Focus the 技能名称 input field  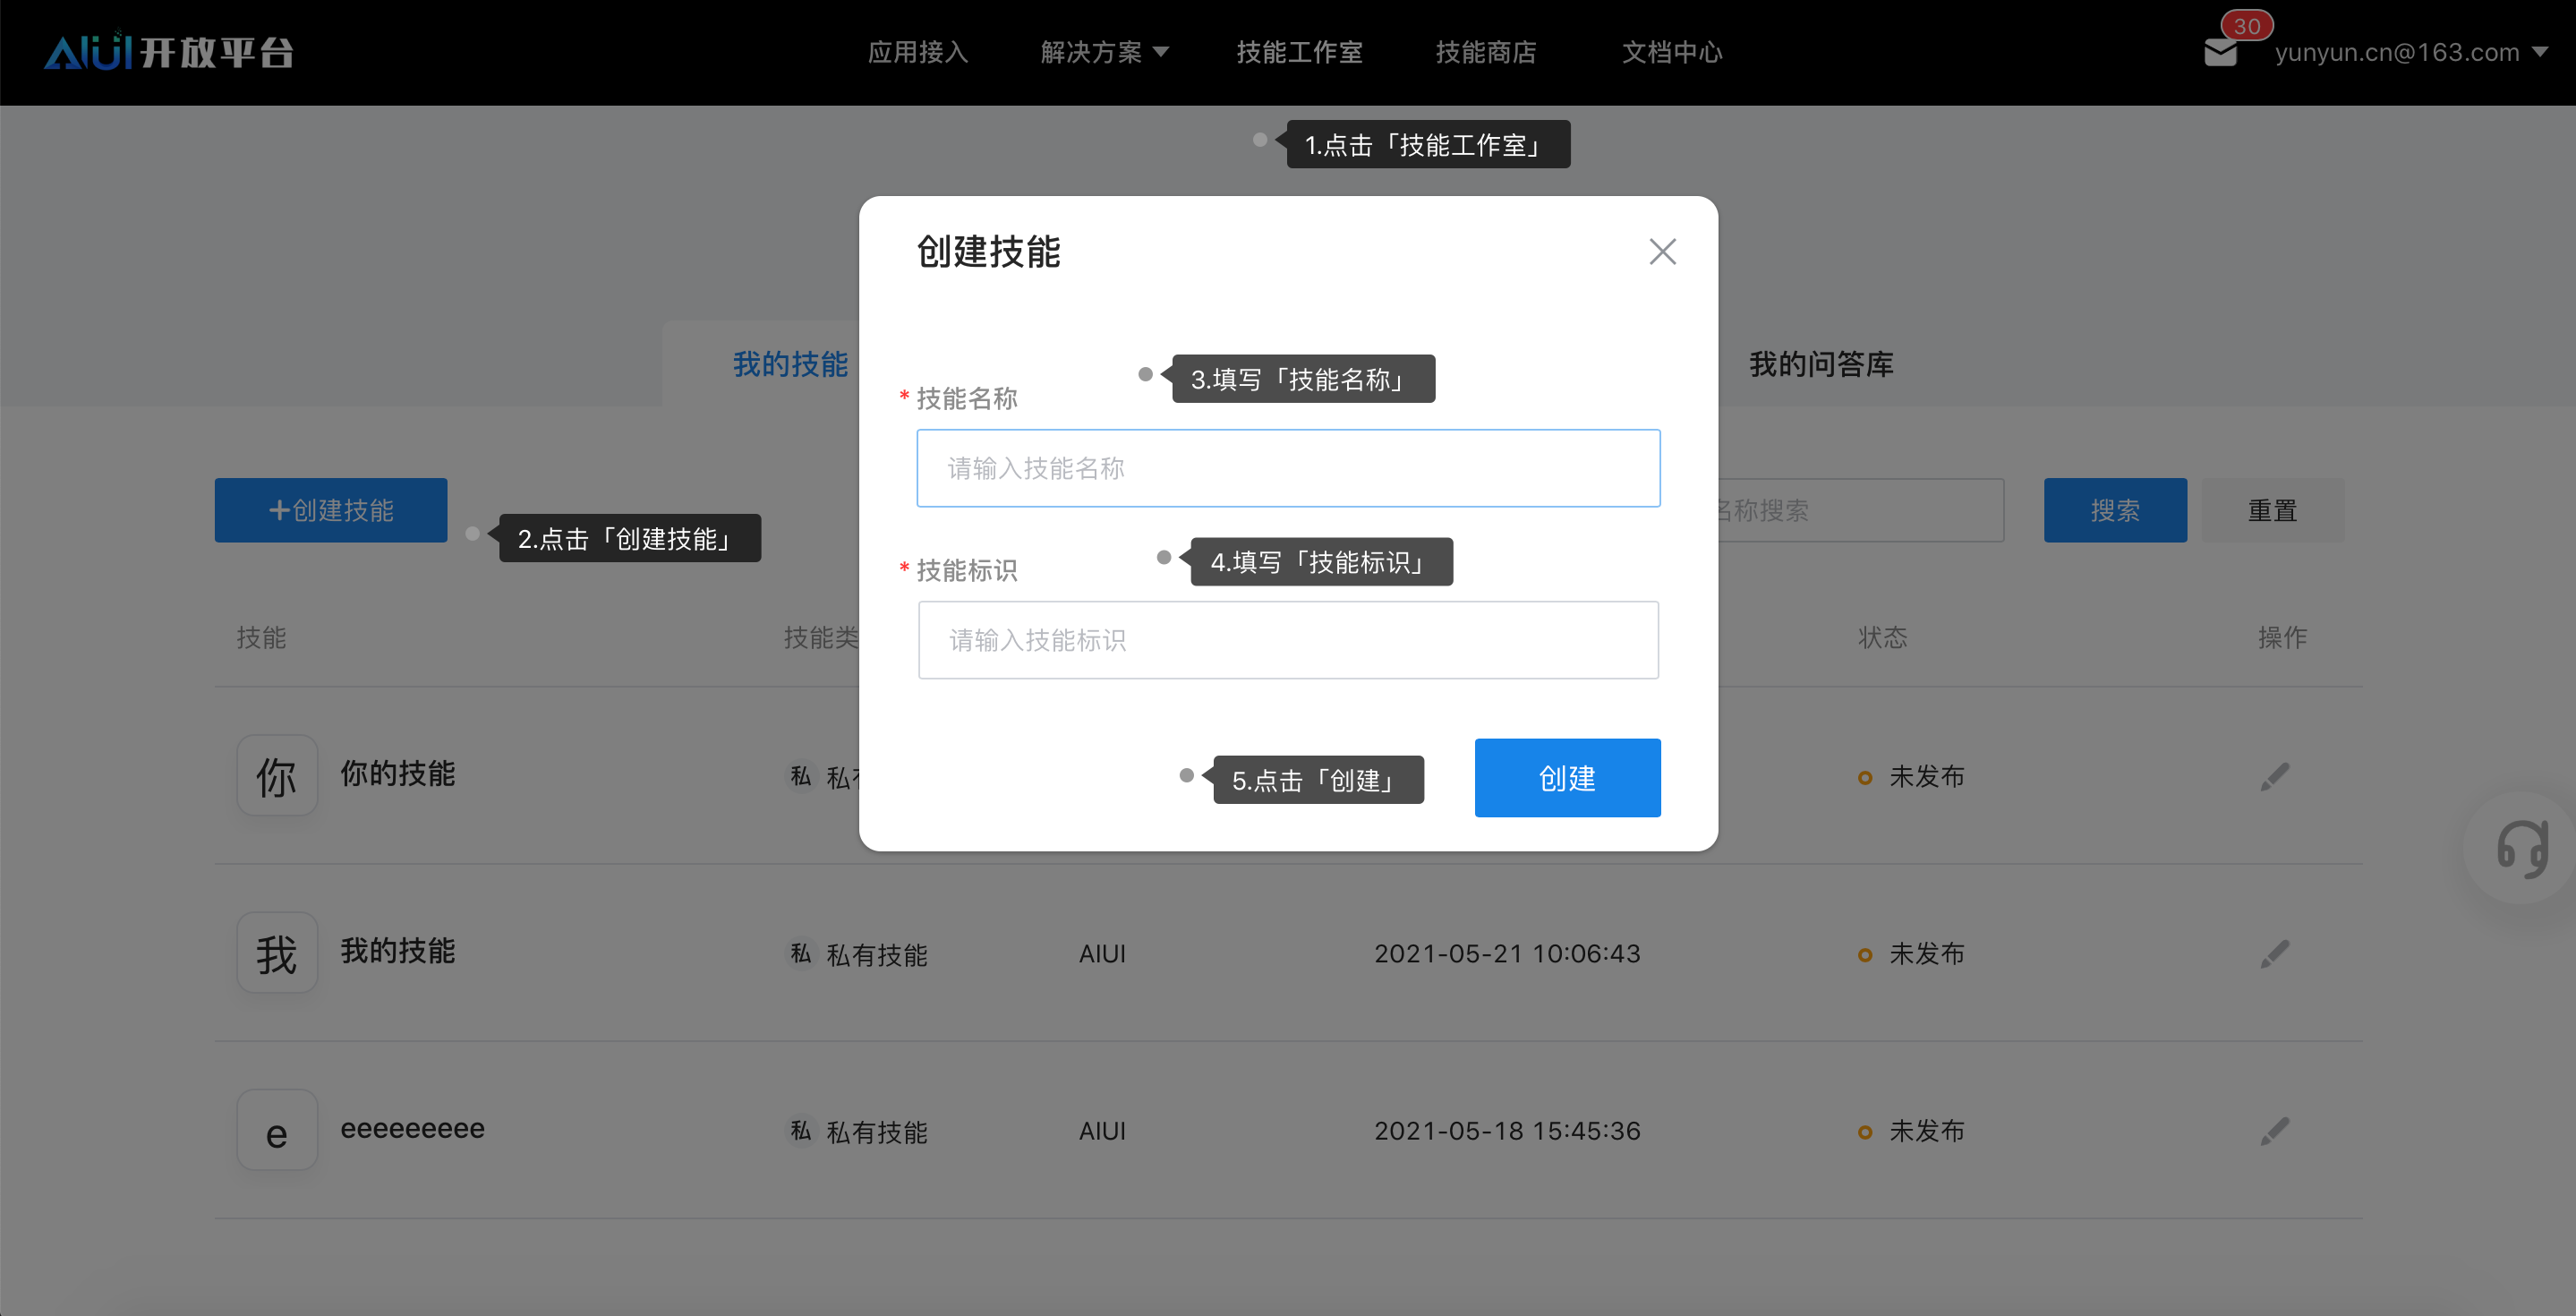1288,468
